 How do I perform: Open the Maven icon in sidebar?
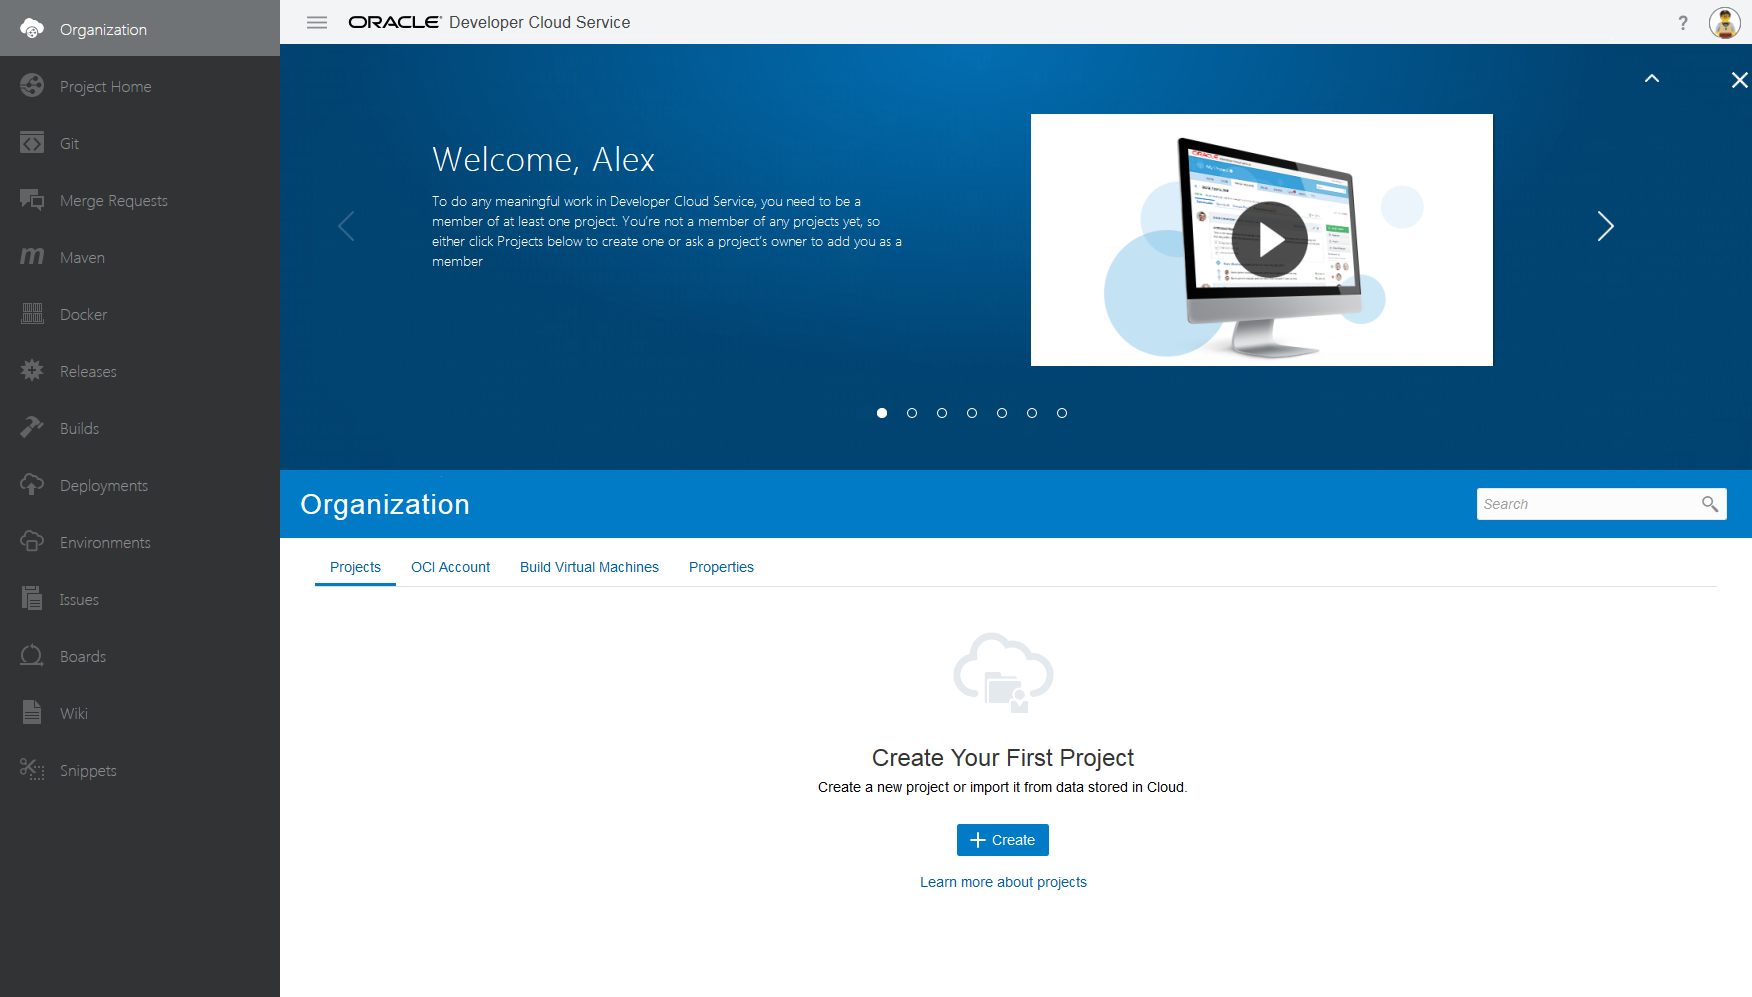[x=32, y=257]
